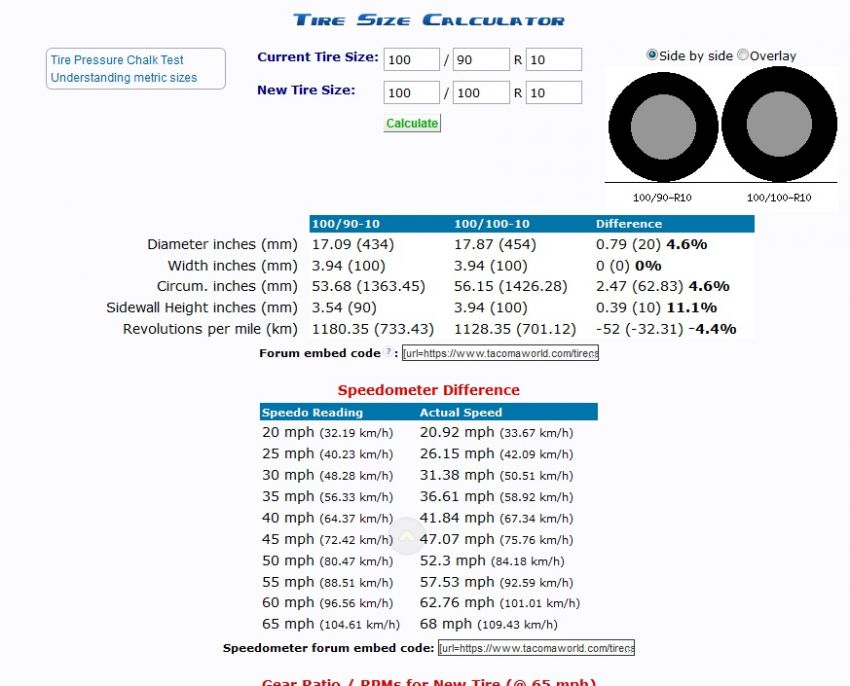Image resolution: width=850 pixels, height=686 pixels.
Task: Click the 52.3 mph actual speed value
Action: pos(492,561)
